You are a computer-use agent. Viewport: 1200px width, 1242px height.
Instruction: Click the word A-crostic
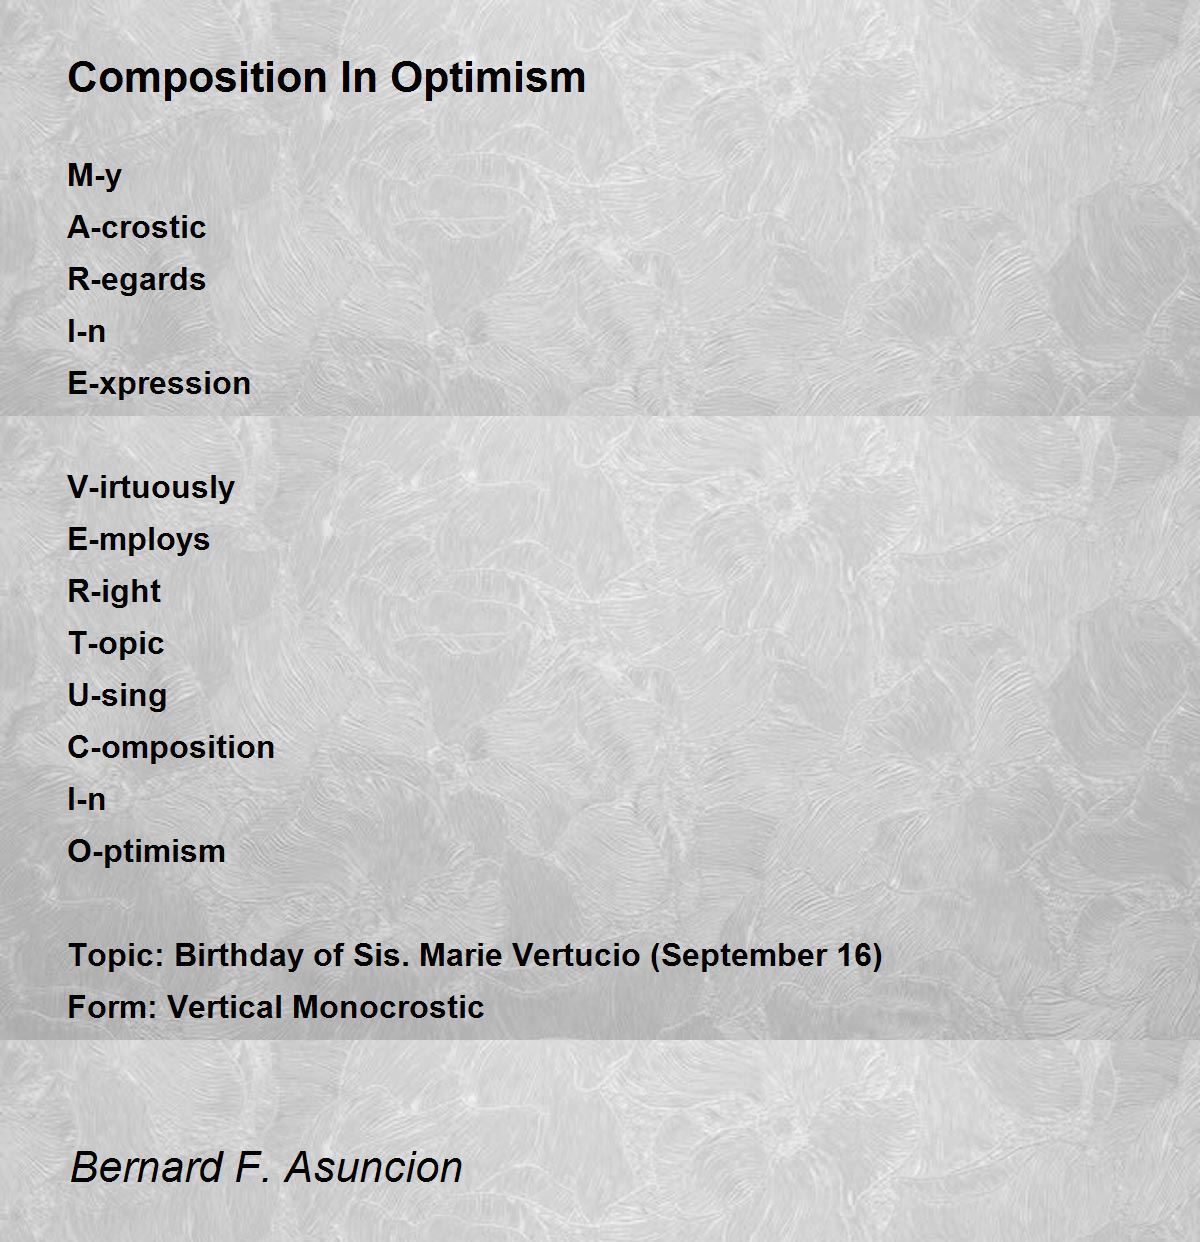(136, 227)
